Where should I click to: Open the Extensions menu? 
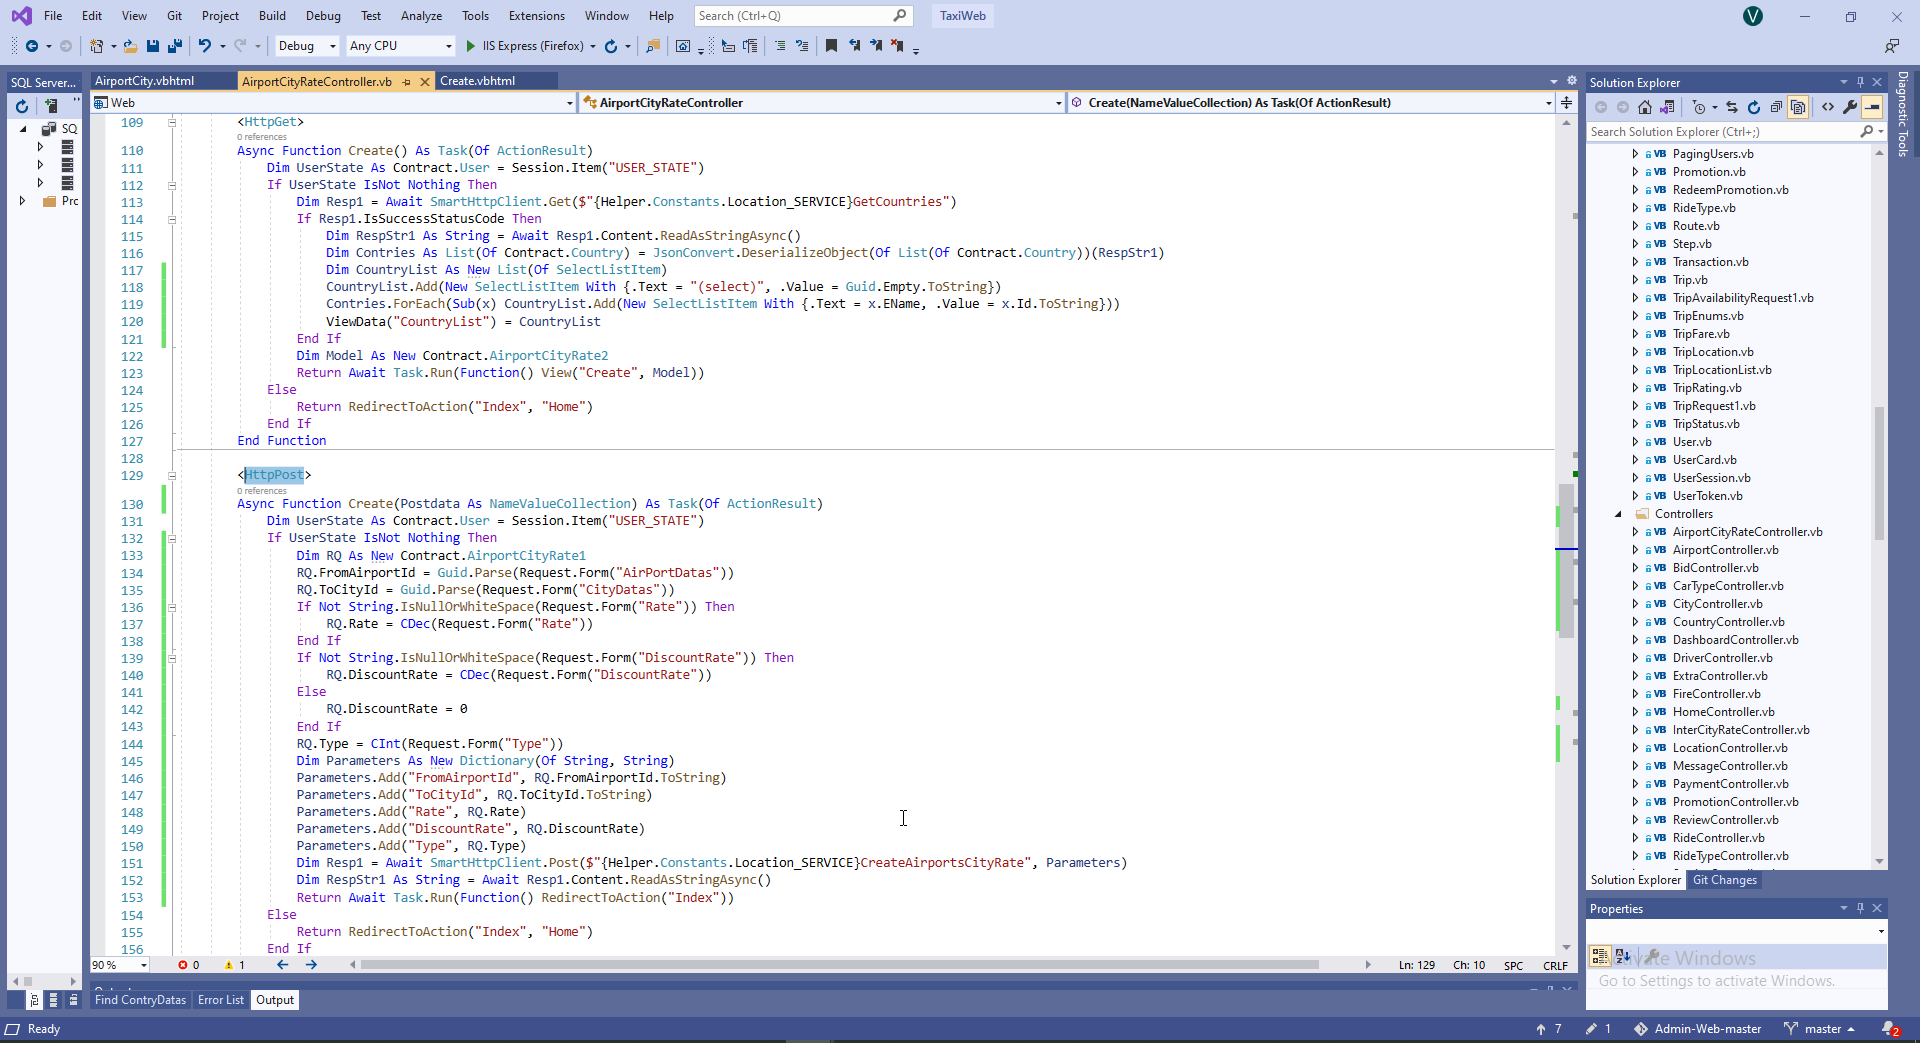tap(537, 16)
